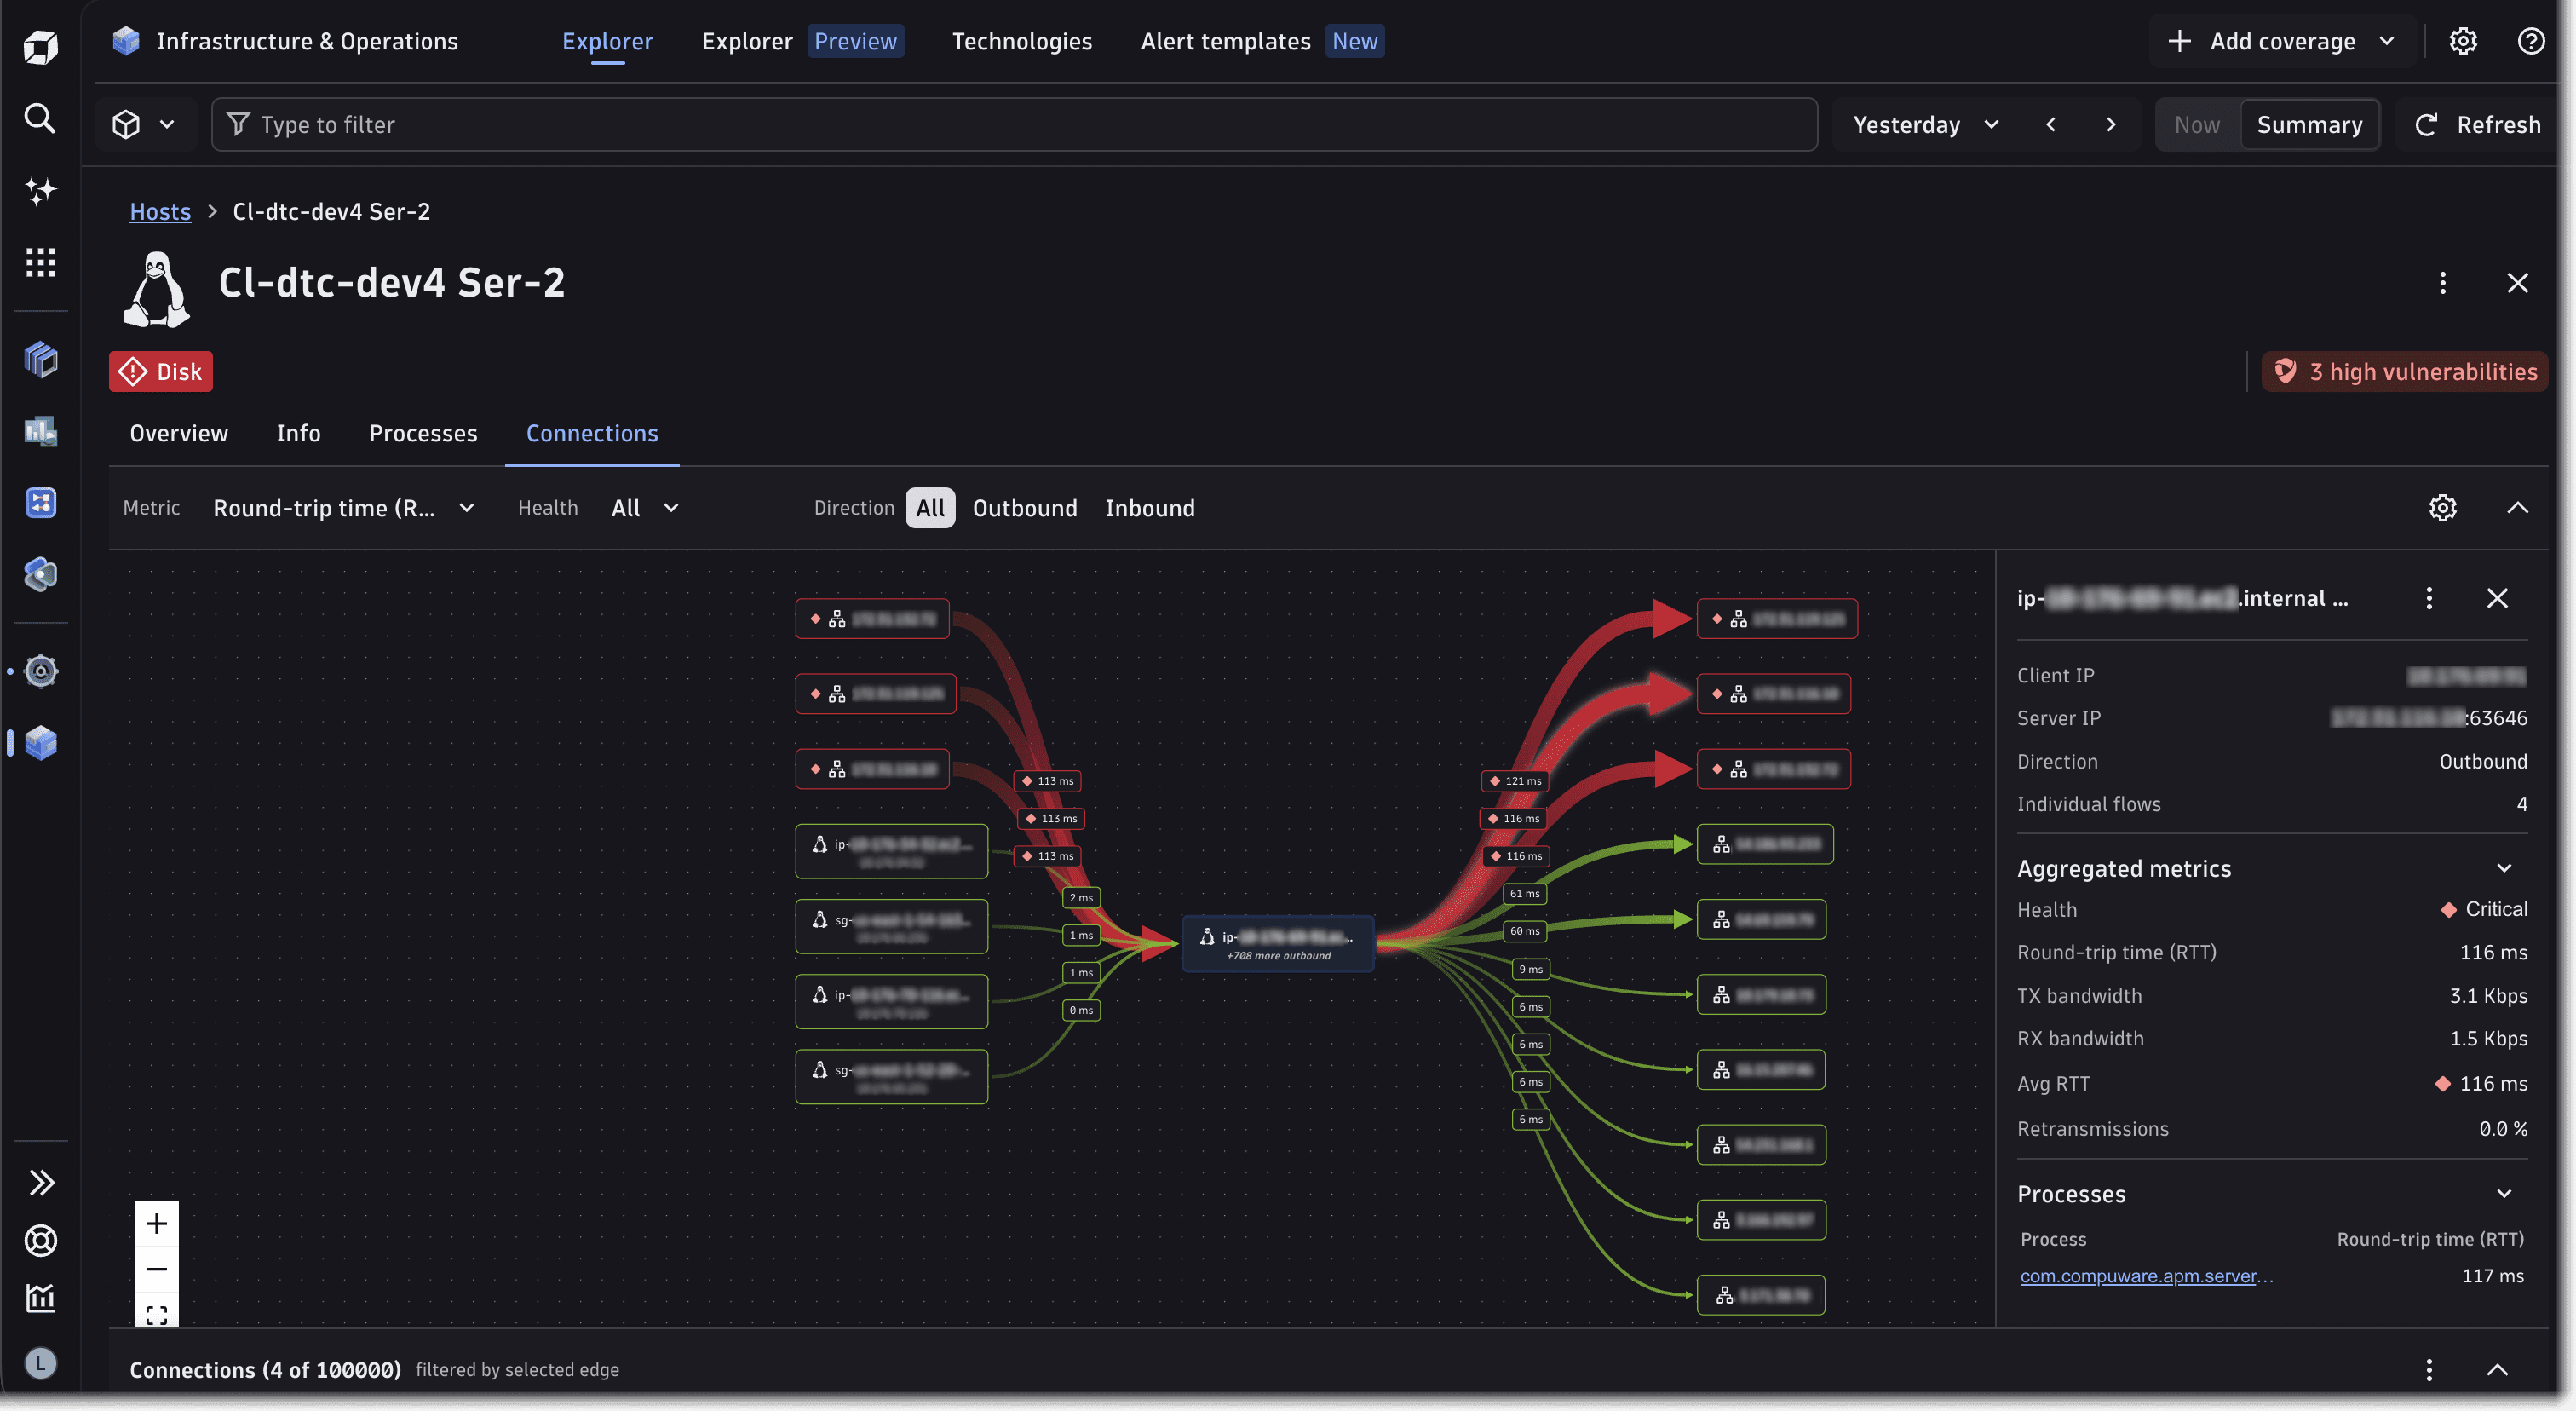Open the sidebar app icon with blue dot
Screen dimensions: 2576x1411
40,671
